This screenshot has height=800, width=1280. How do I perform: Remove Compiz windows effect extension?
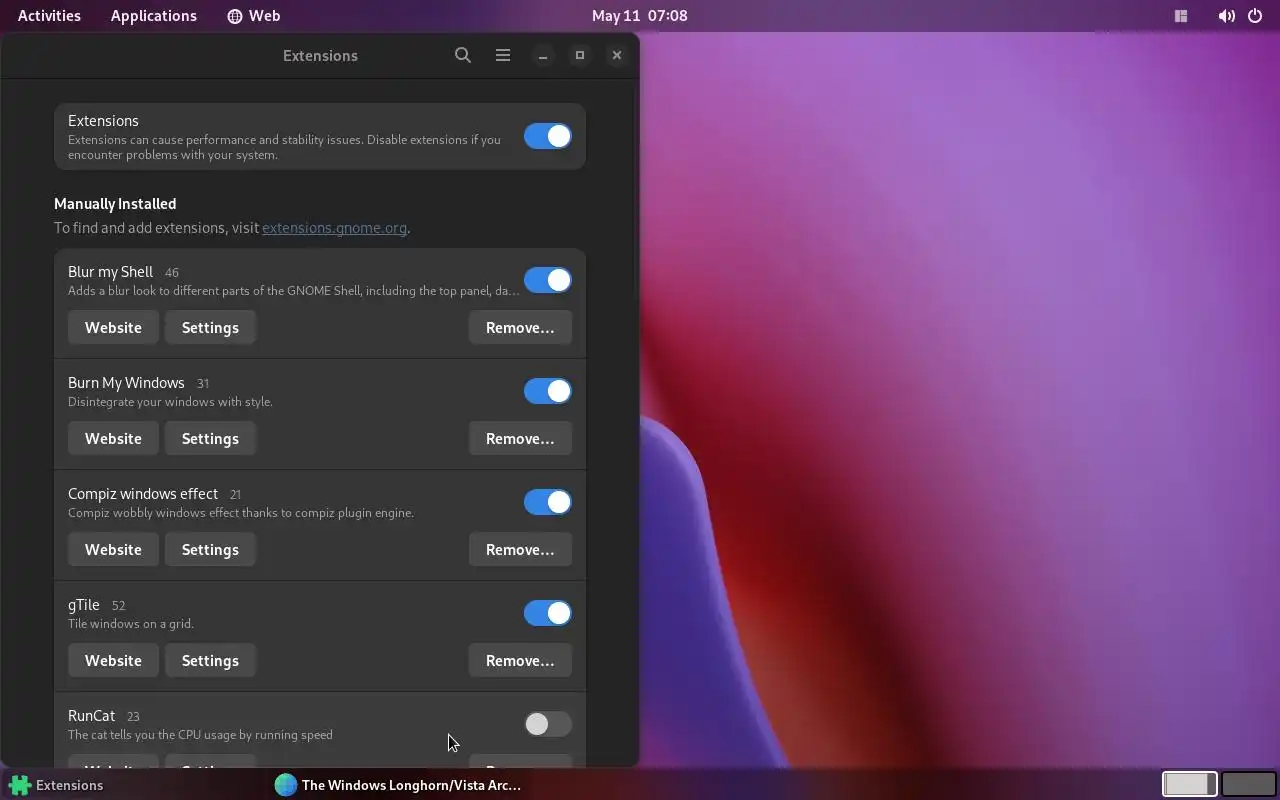click(x=520, y=550)
